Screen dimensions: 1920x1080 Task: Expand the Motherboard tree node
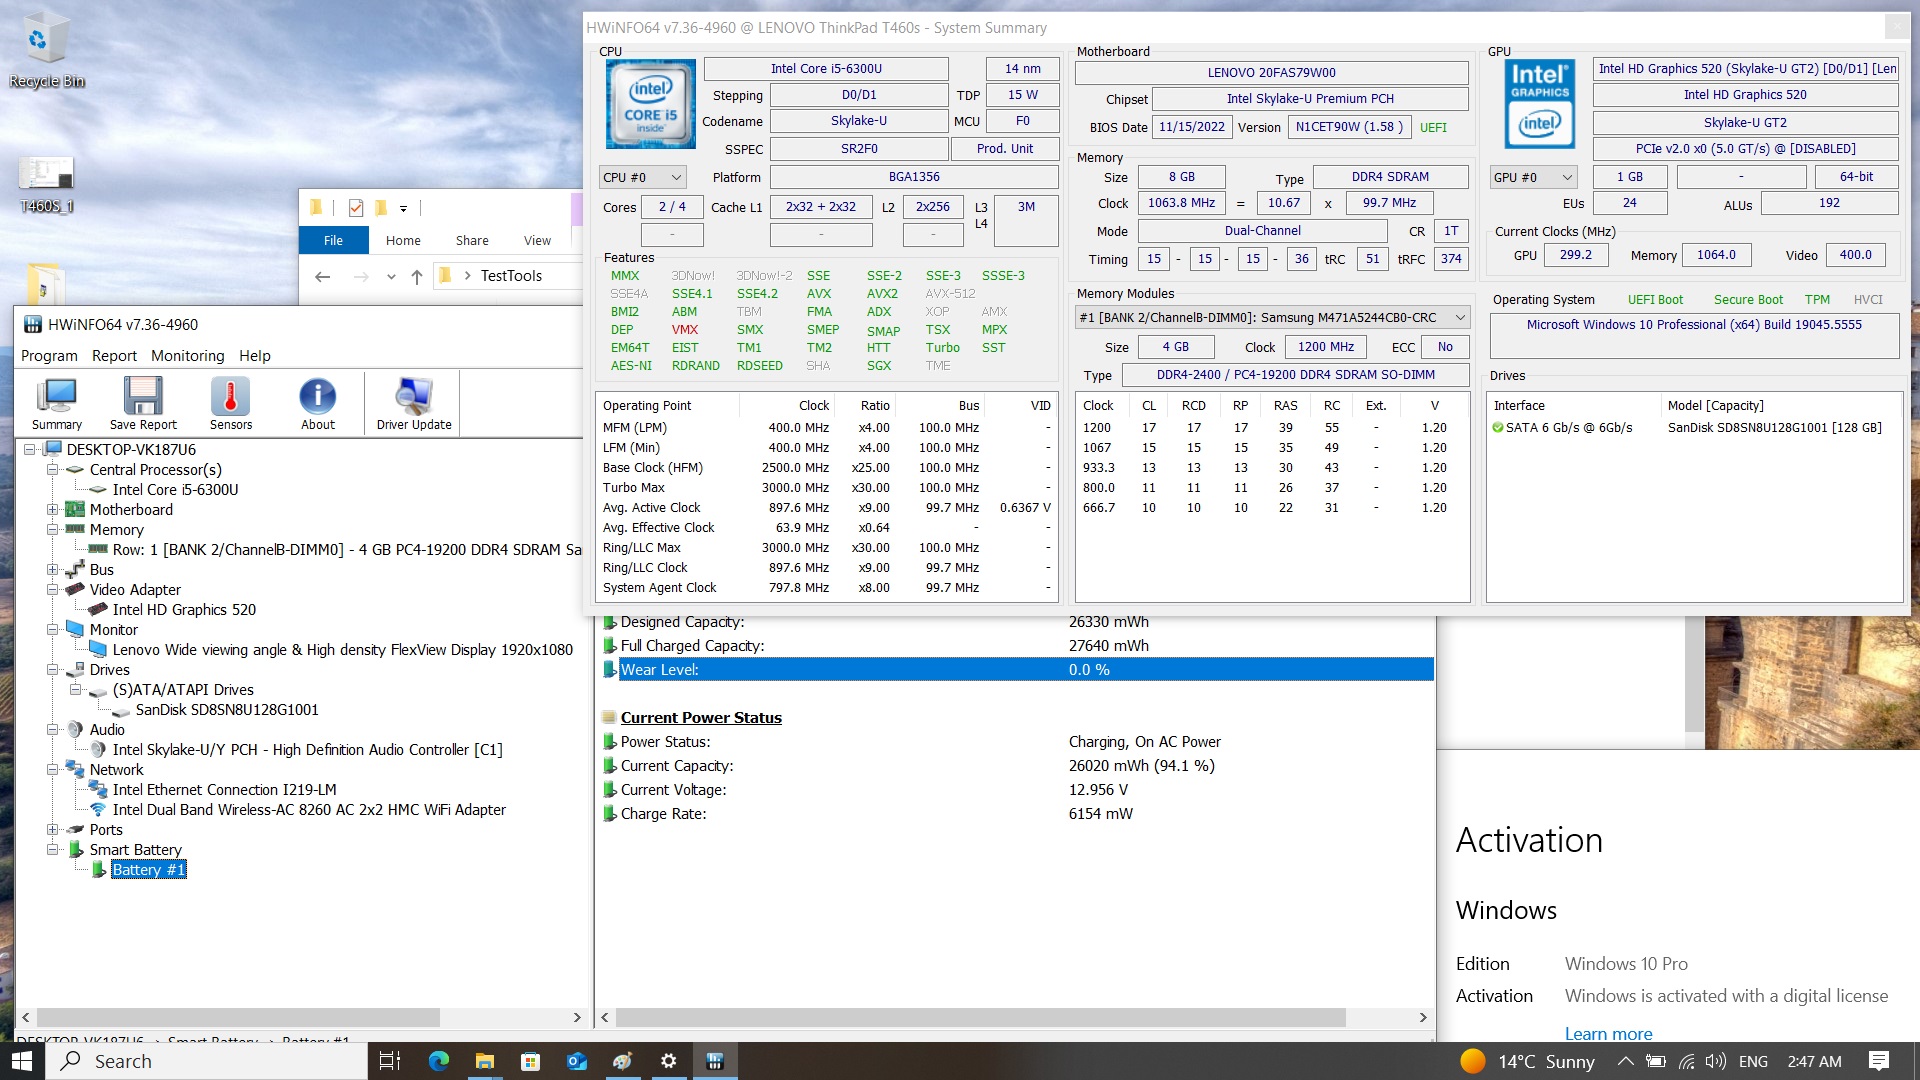point(52,510)
